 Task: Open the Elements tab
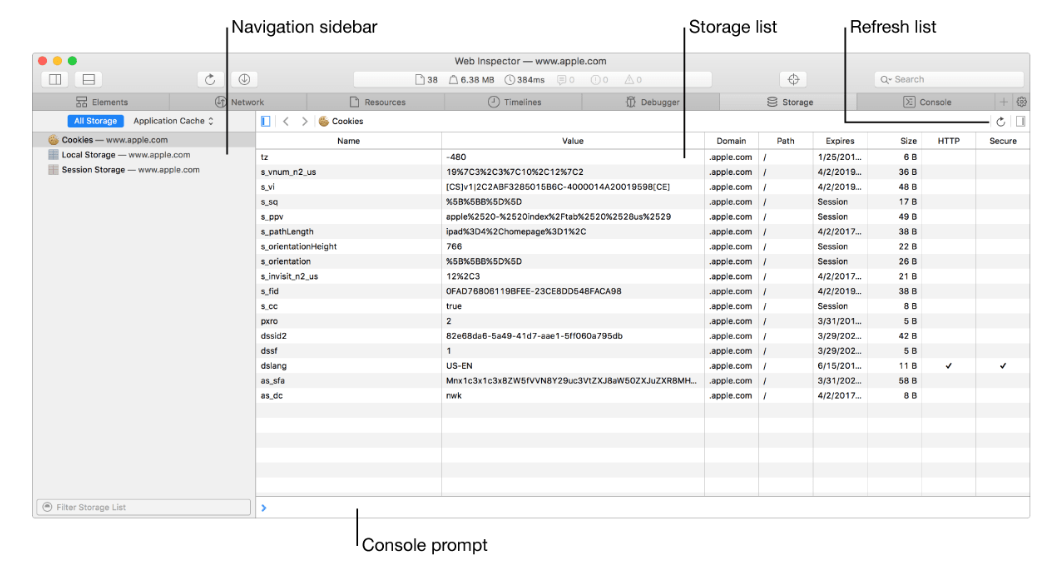[102, 102]
